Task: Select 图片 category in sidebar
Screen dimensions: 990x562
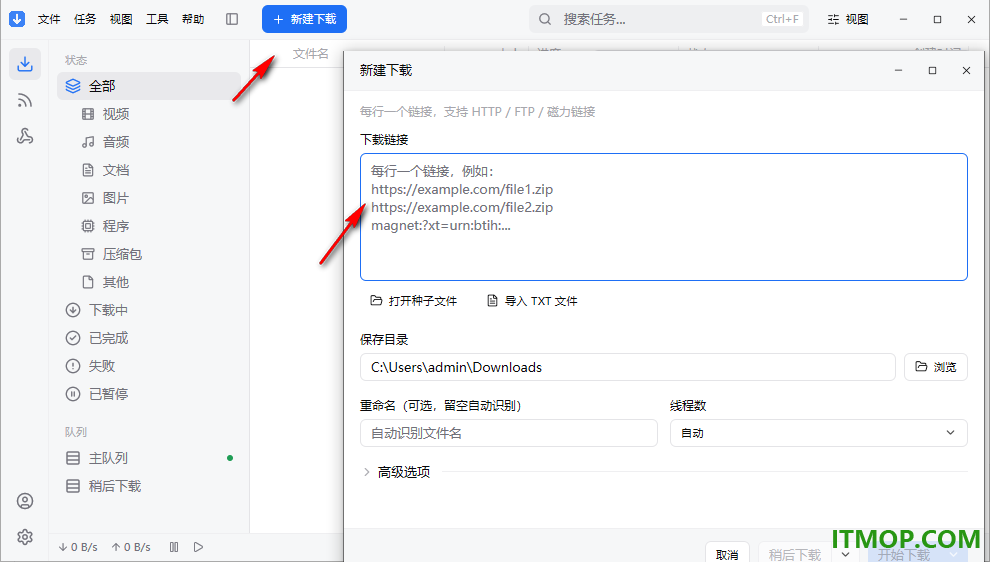Action: point(149,198)
